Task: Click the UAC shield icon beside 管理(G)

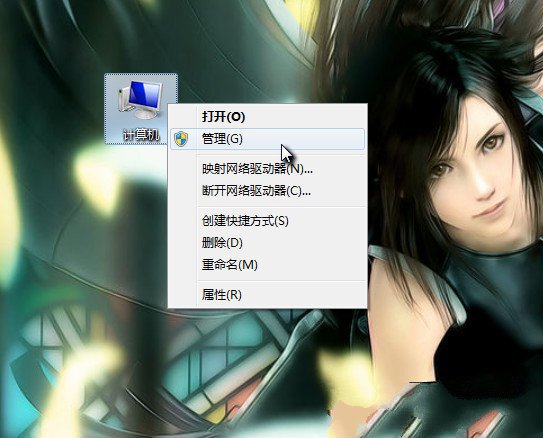Action: 181,139
